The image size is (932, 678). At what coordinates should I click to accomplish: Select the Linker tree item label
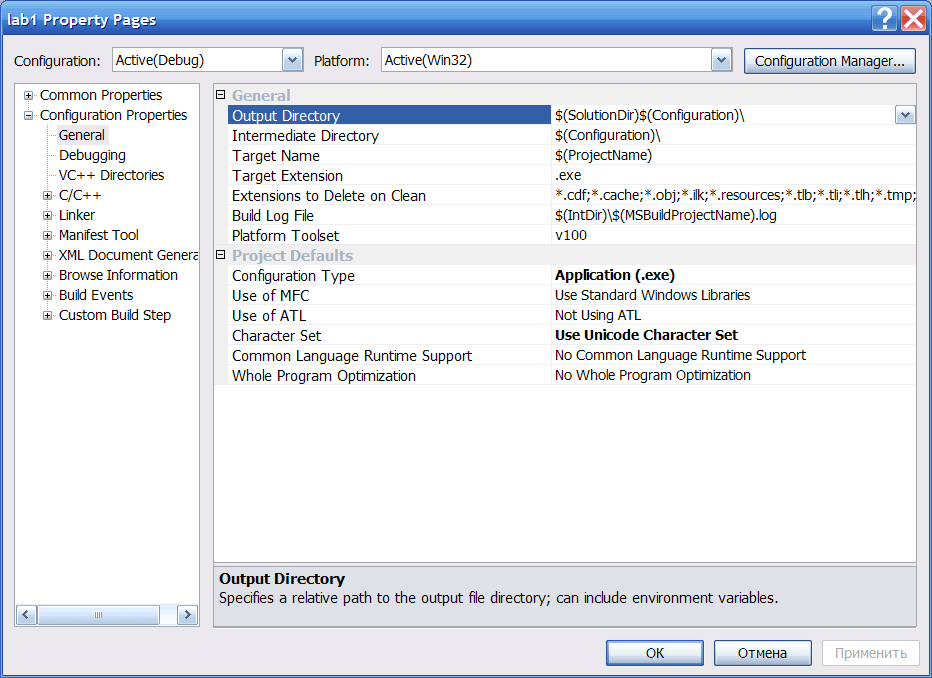point(77,215)
